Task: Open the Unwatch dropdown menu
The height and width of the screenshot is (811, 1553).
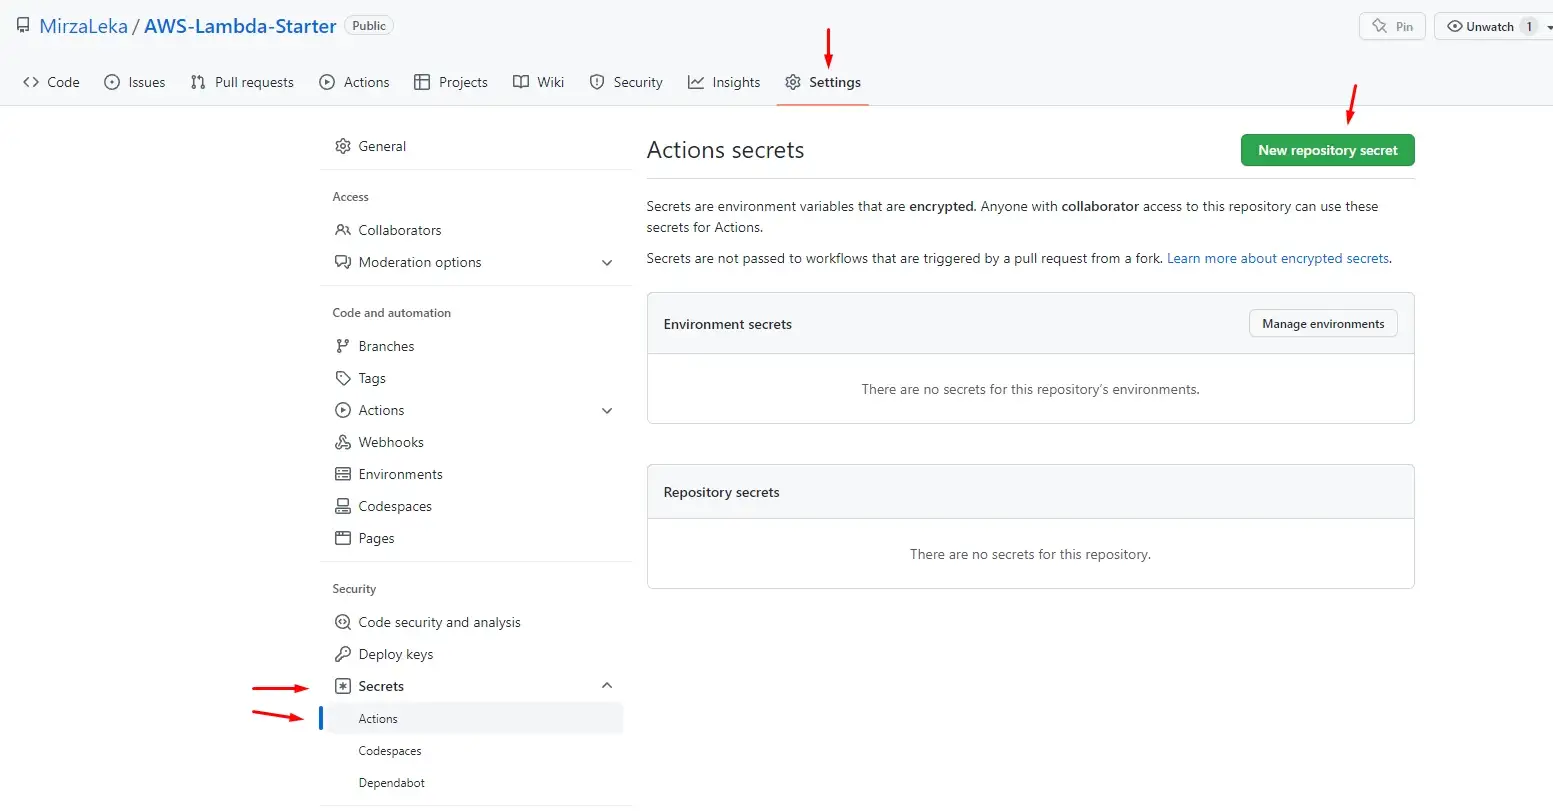Action: pos(1547,27)
